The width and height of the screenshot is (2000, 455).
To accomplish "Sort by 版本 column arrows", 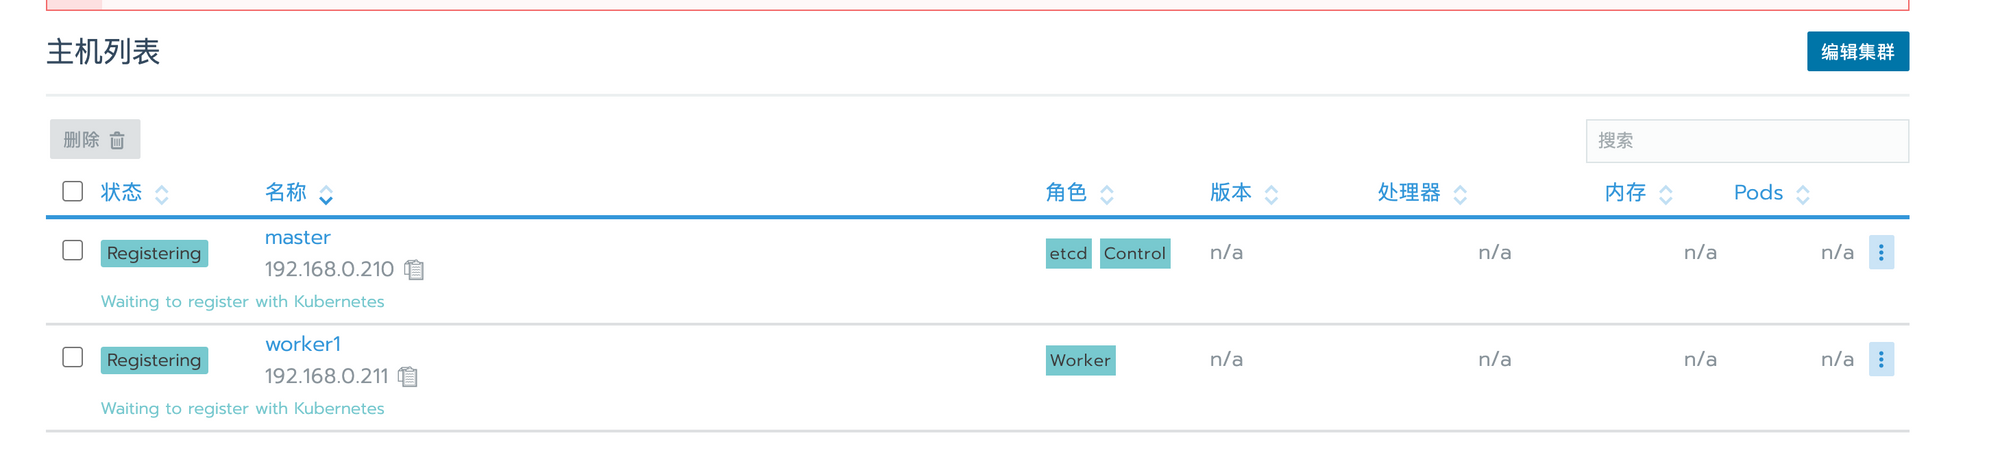I will 1271,194.
